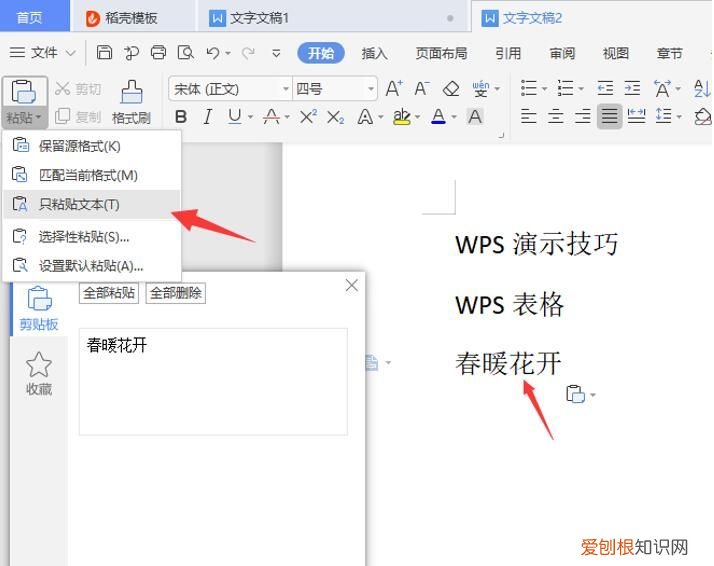Click the Save icon in quick toolbar

[x=104, y=53]
